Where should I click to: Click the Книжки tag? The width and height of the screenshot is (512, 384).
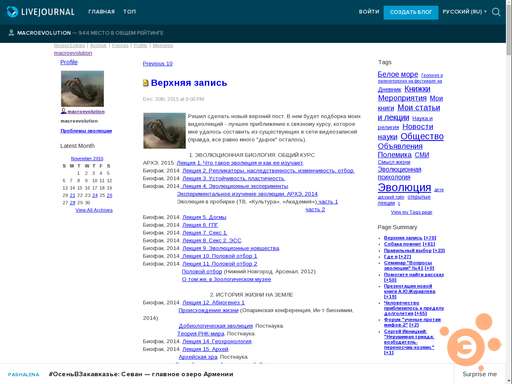(417, 89)
